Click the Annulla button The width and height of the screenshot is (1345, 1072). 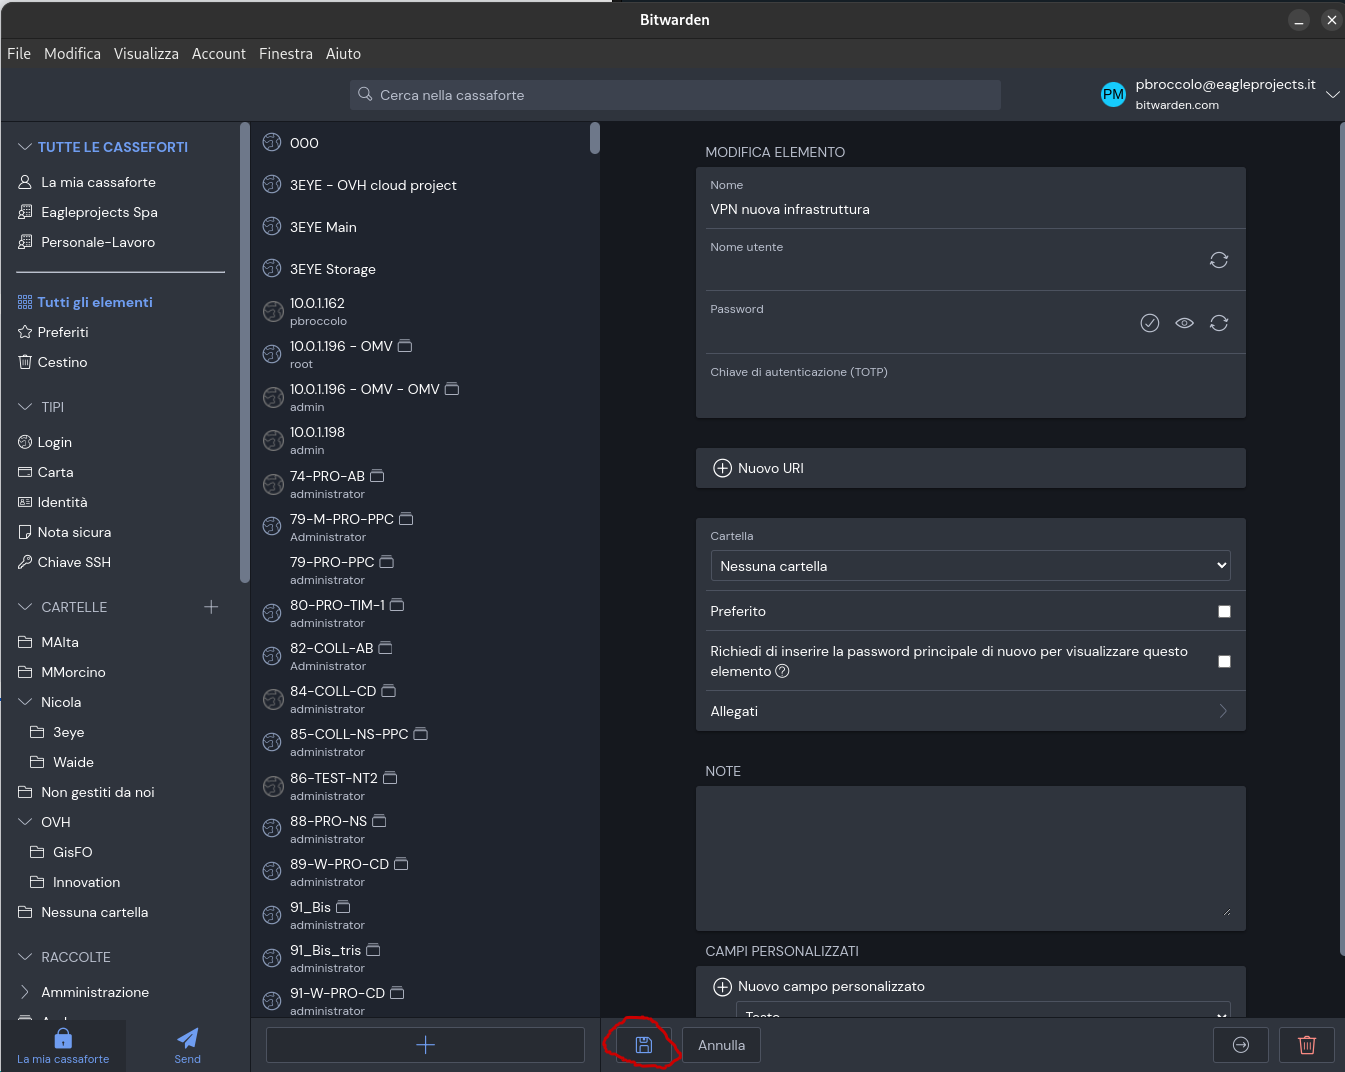[721, 1045]
